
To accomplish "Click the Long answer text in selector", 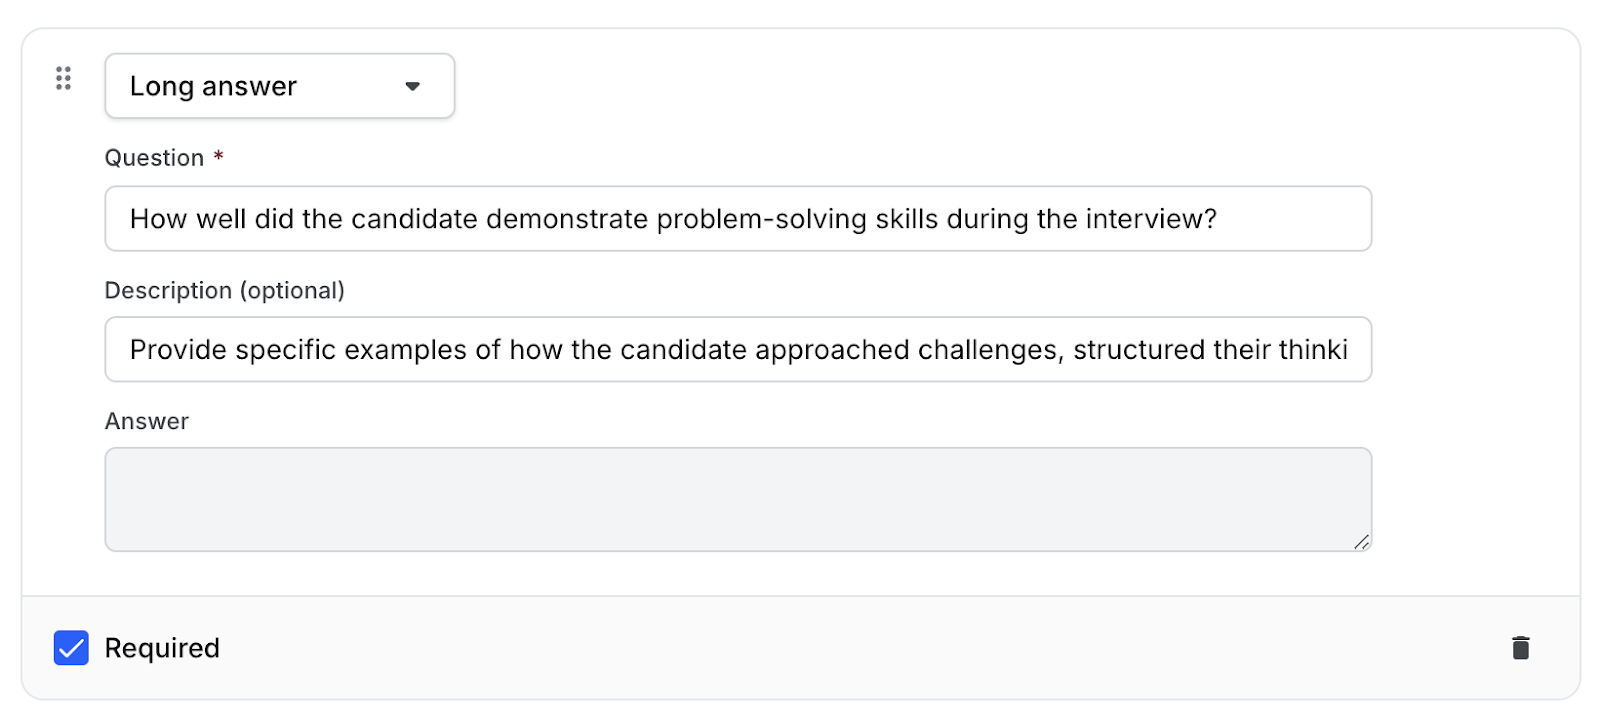I will [213, 86].
